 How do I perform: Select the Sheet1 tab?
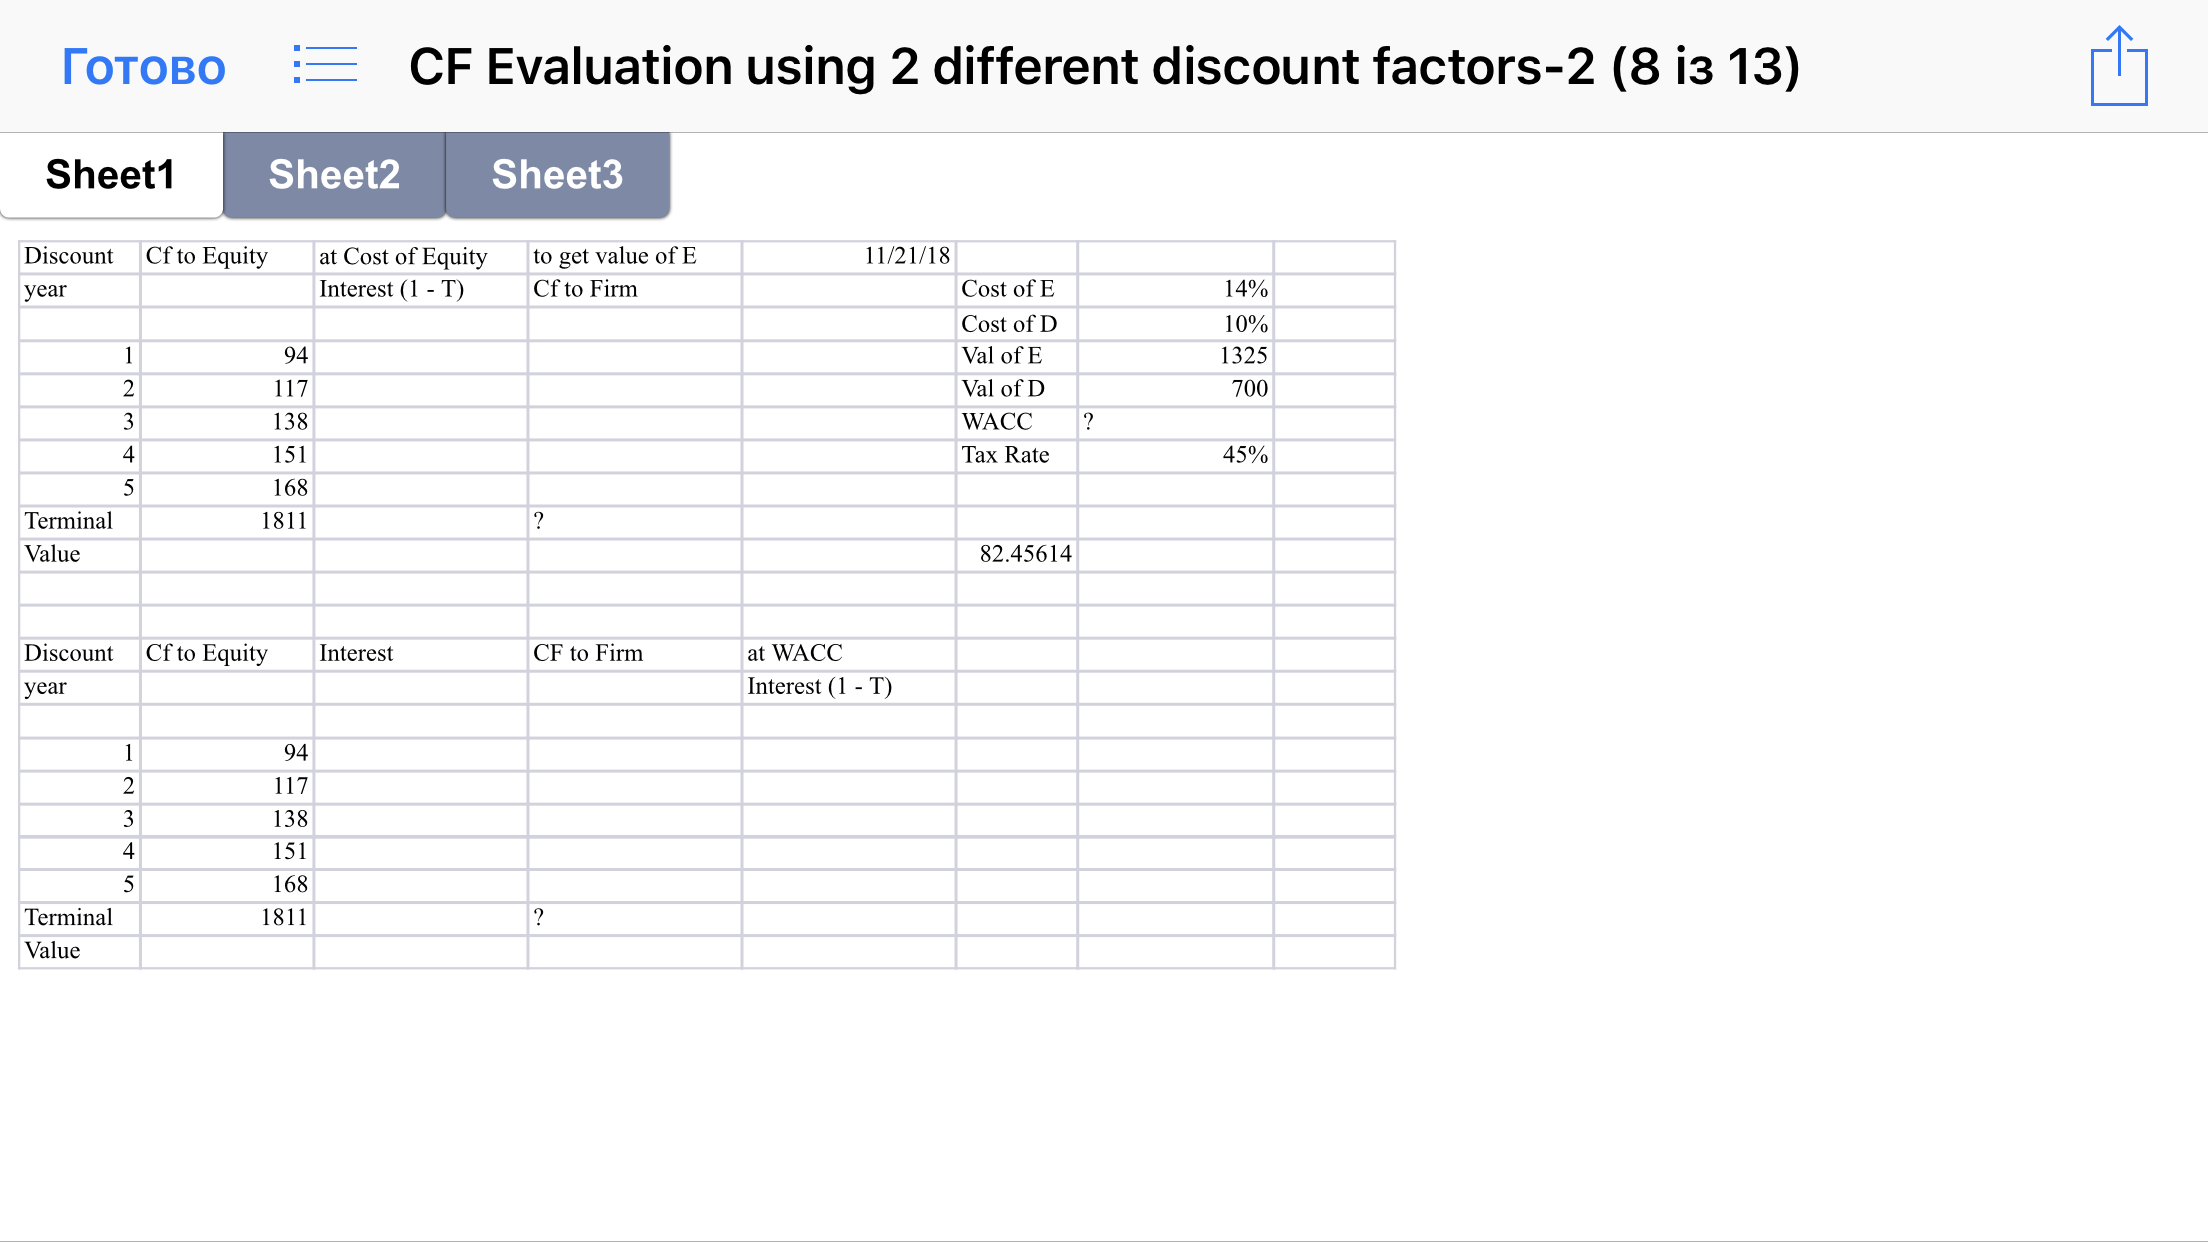point(111,175)
